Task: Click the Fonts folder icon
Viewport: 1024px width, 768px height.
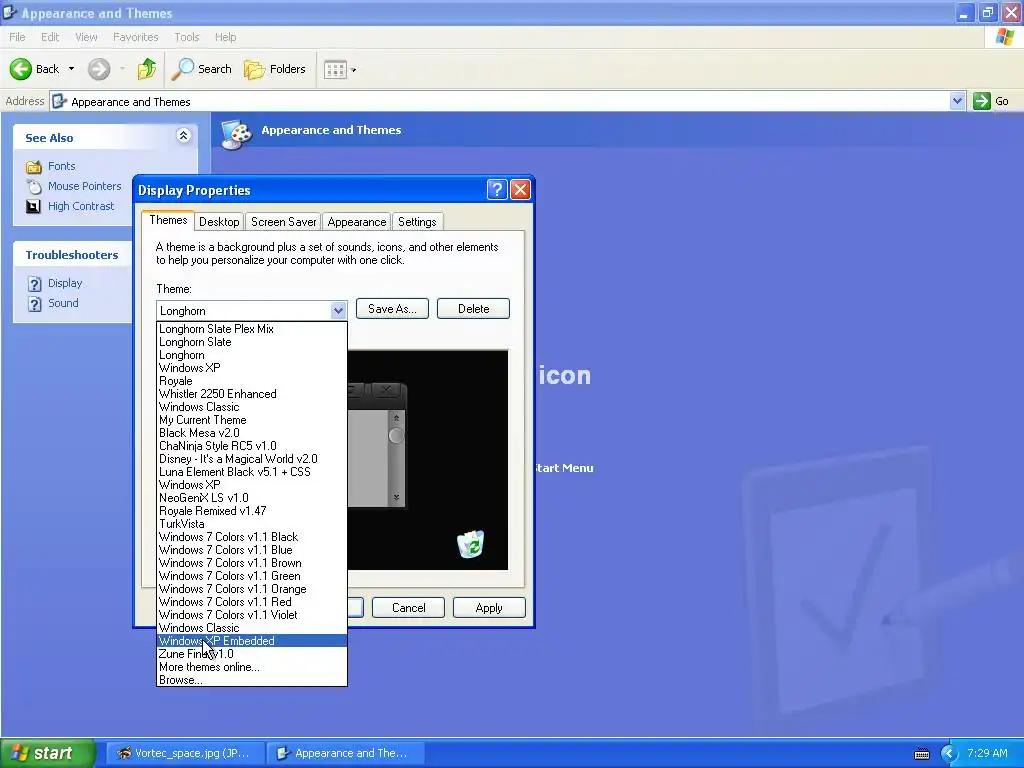Action: pyautogui.click(x=34, y=167)
